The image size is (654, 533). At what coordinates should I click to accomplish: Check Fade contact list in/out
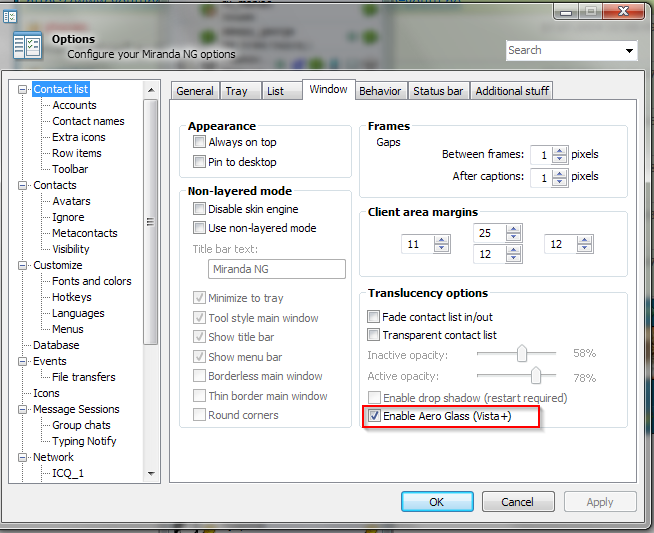375,316
